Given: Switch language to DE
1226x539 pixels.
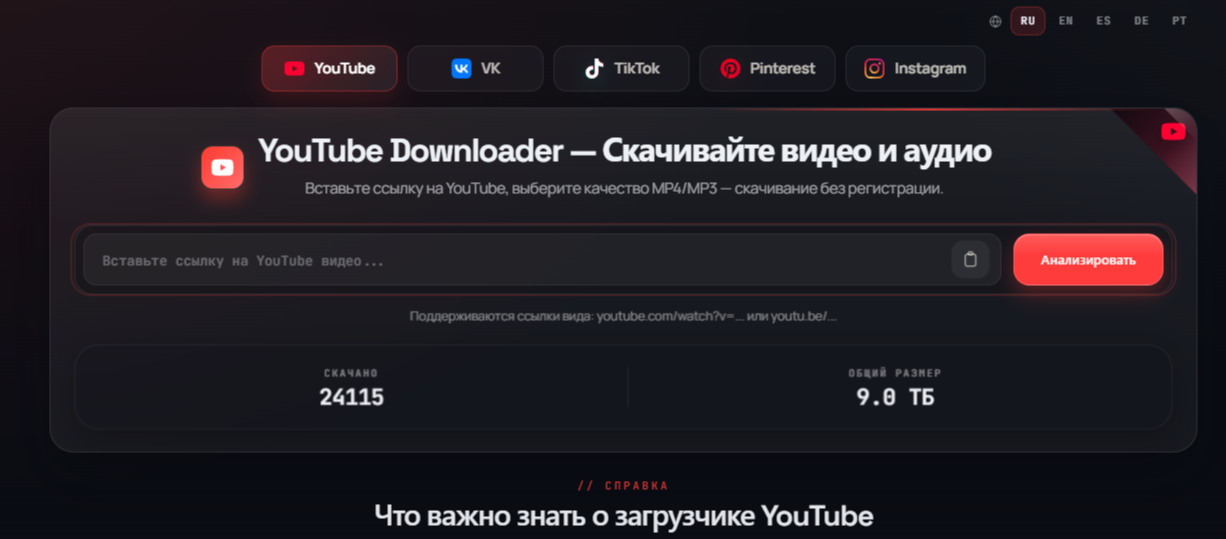Looking at the screenshot, I should [1141, 21].
